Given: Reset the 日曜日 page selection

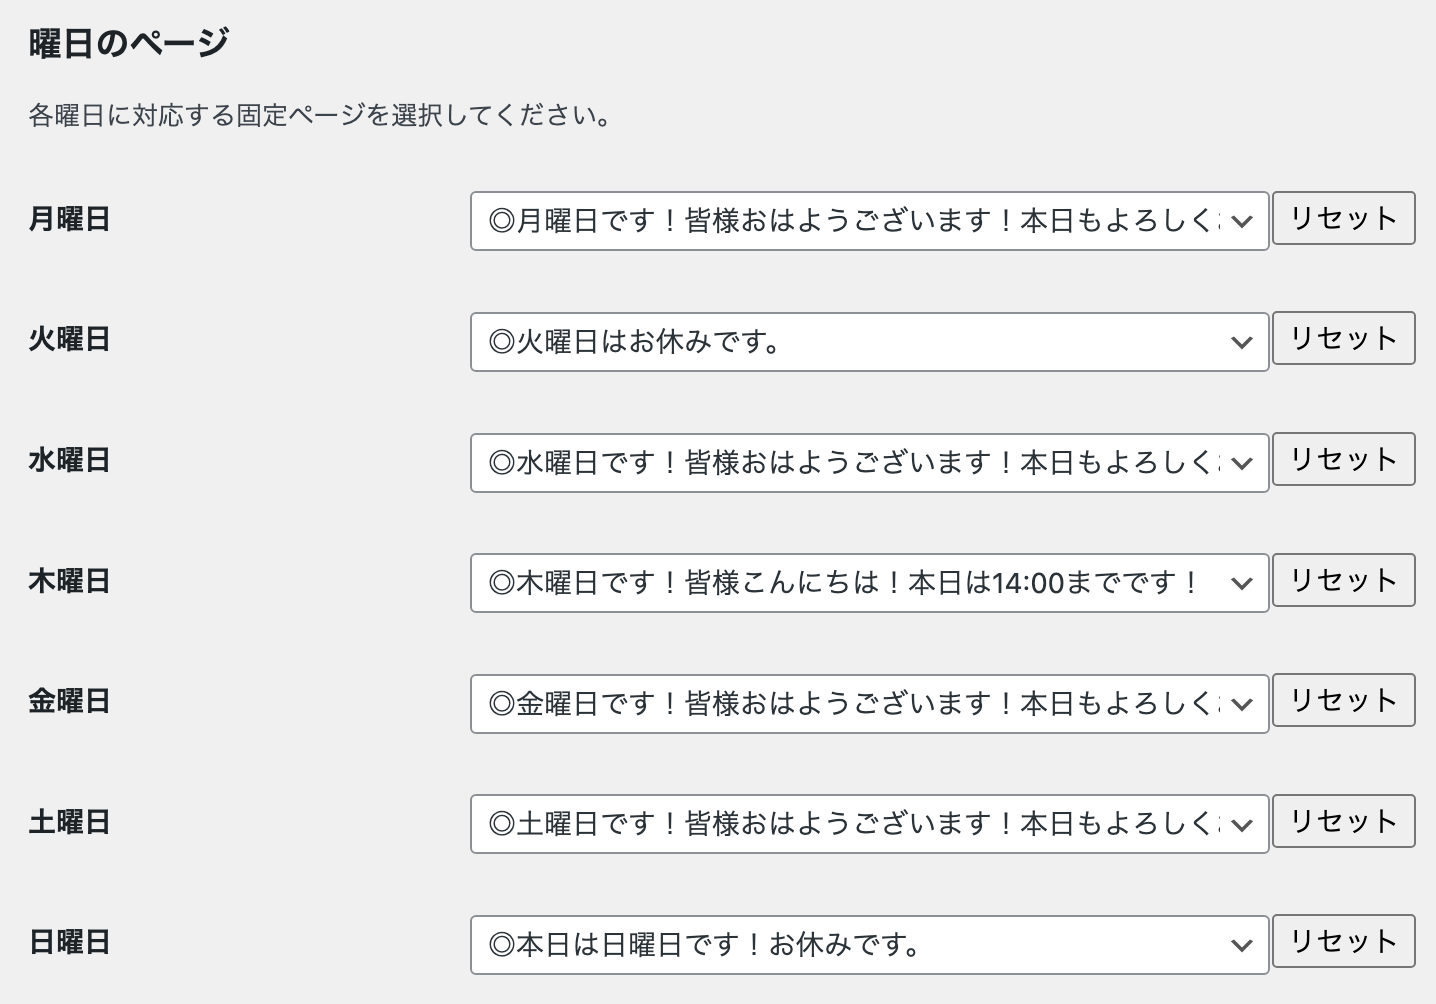Looking at the screenshot, I should (x=1343, y=941).
